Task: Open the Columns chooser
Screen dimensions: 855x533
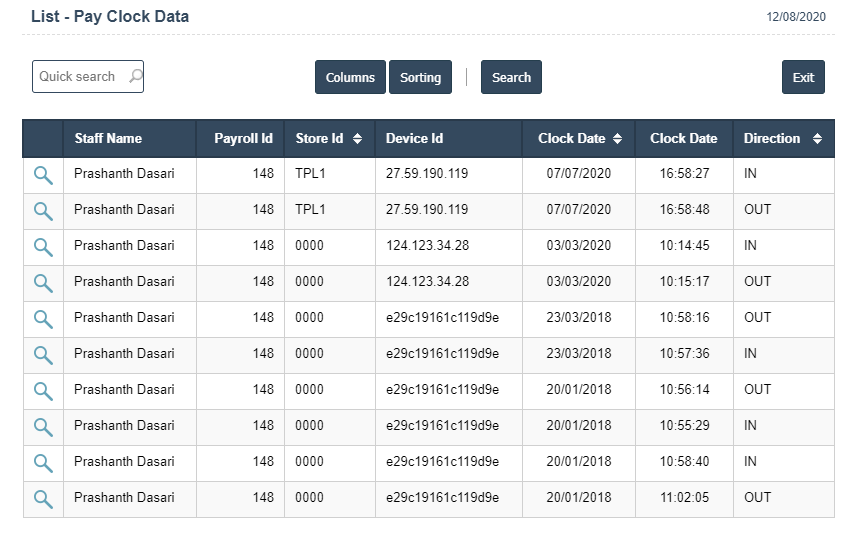Action: 350,77
